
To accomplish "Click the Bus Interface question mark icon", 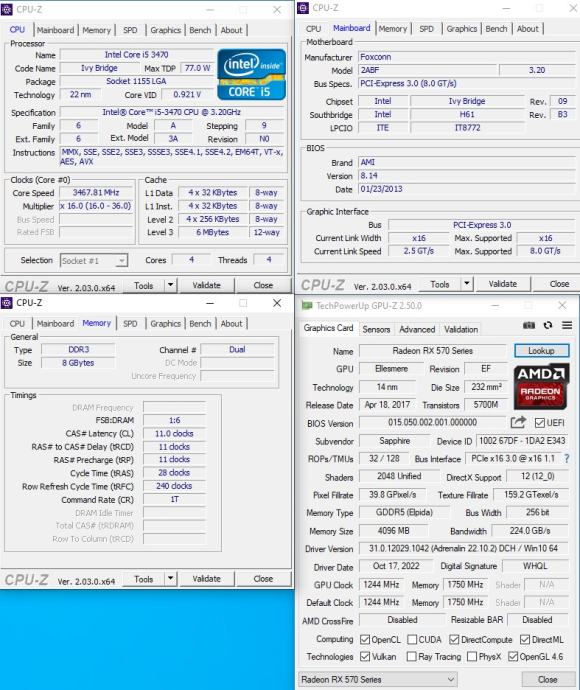I will 567,459.
